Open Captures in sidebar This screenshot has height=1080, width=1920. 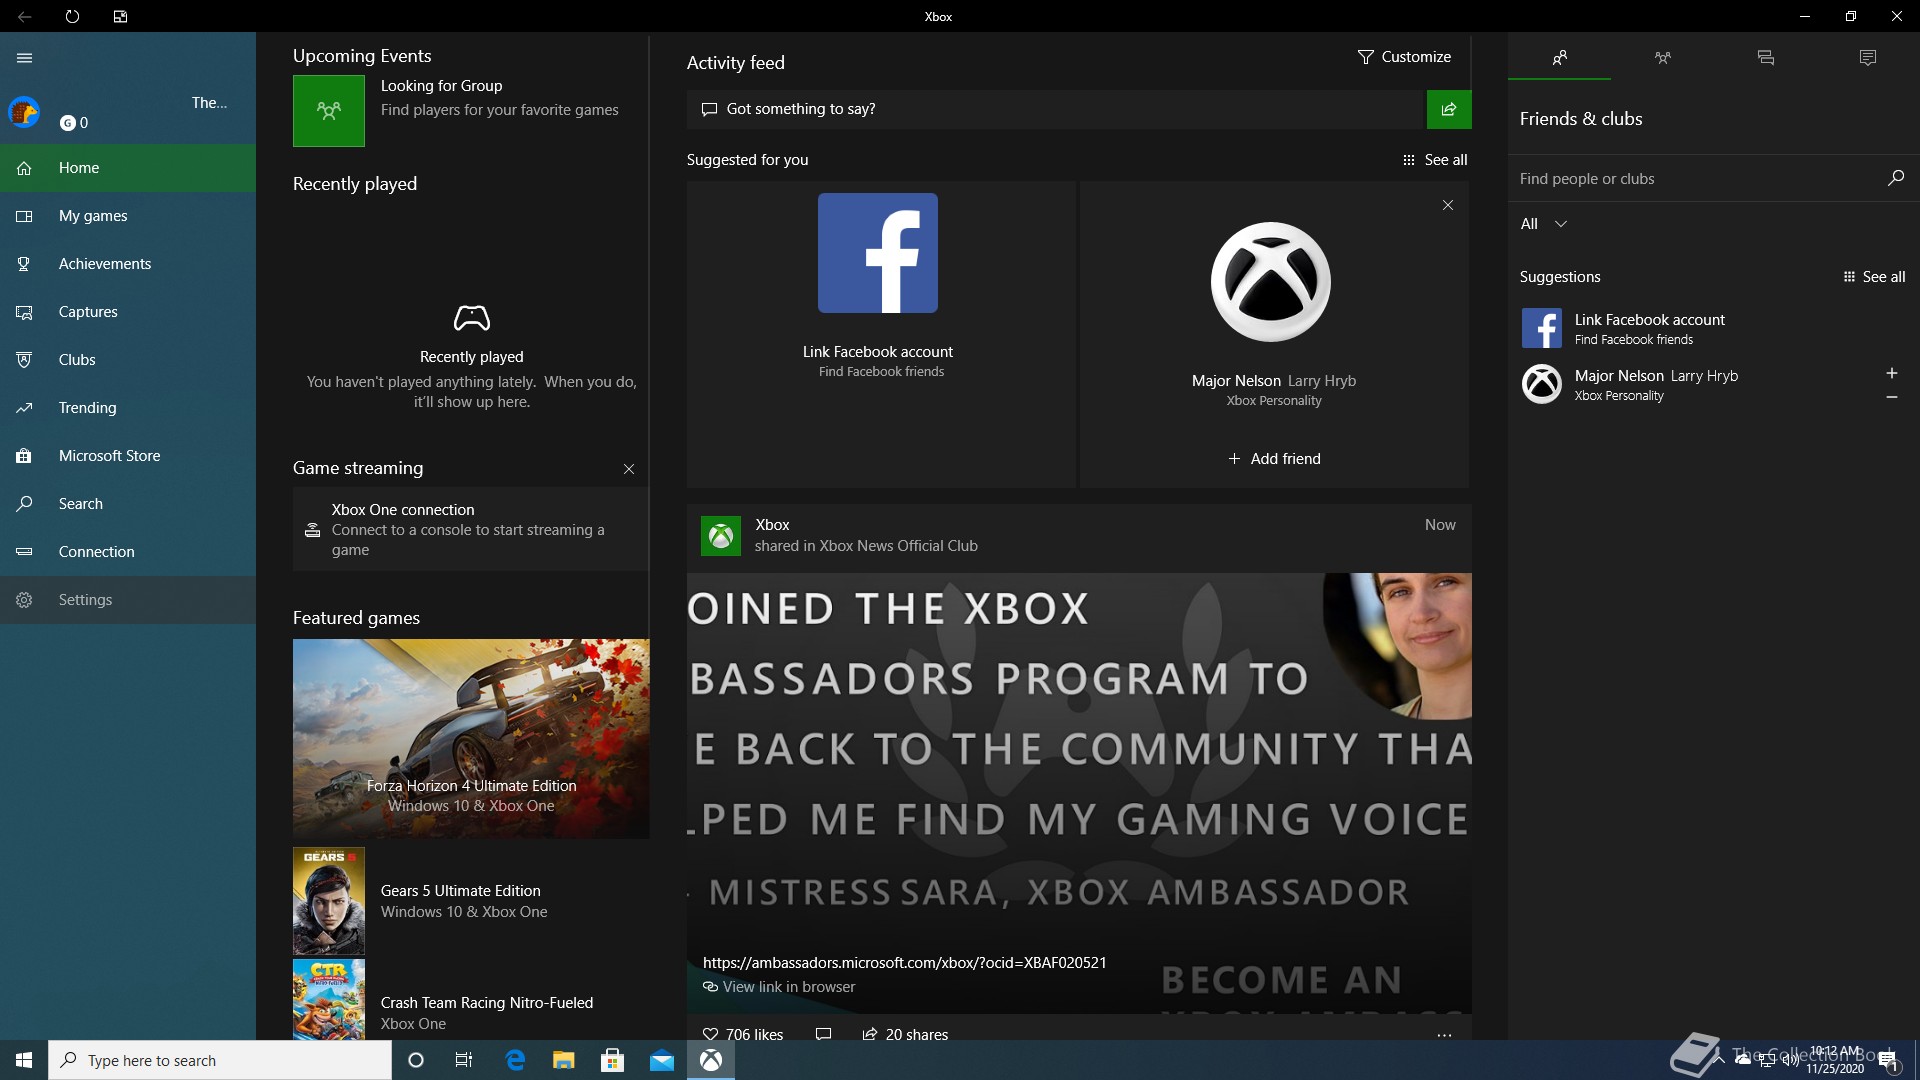pyautogui.click(x=128, y=312)
